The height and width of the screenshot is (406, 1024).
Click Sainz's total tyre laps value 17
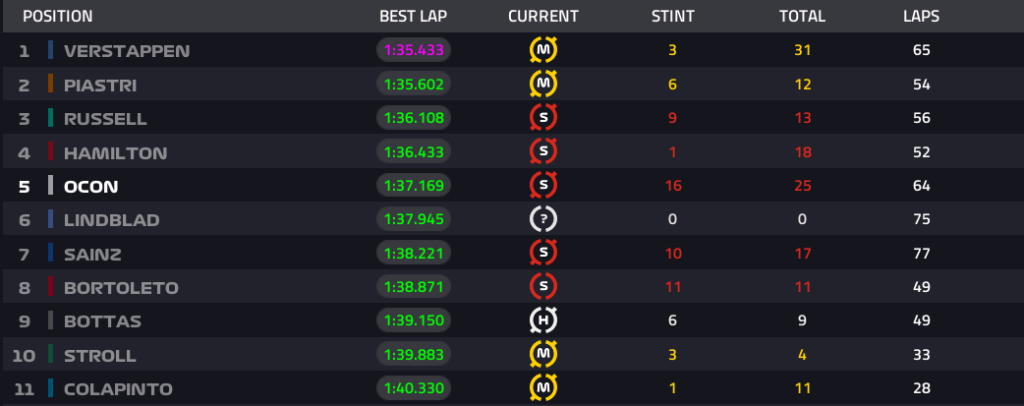pyautogui.click(x=802, y=254)
